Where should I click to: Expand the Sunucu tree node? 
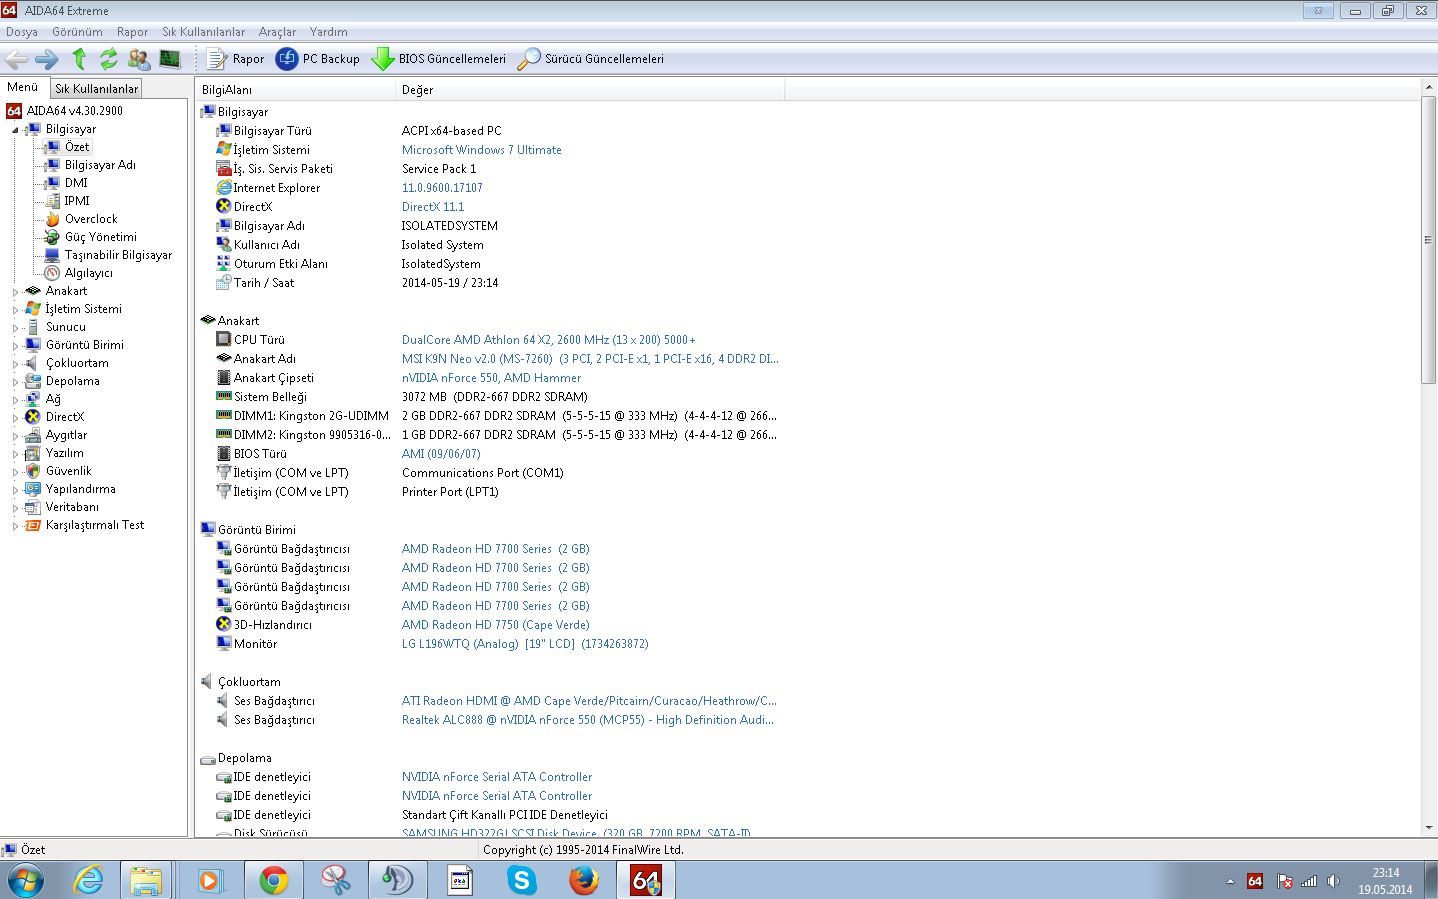click(x=15, y=328)
